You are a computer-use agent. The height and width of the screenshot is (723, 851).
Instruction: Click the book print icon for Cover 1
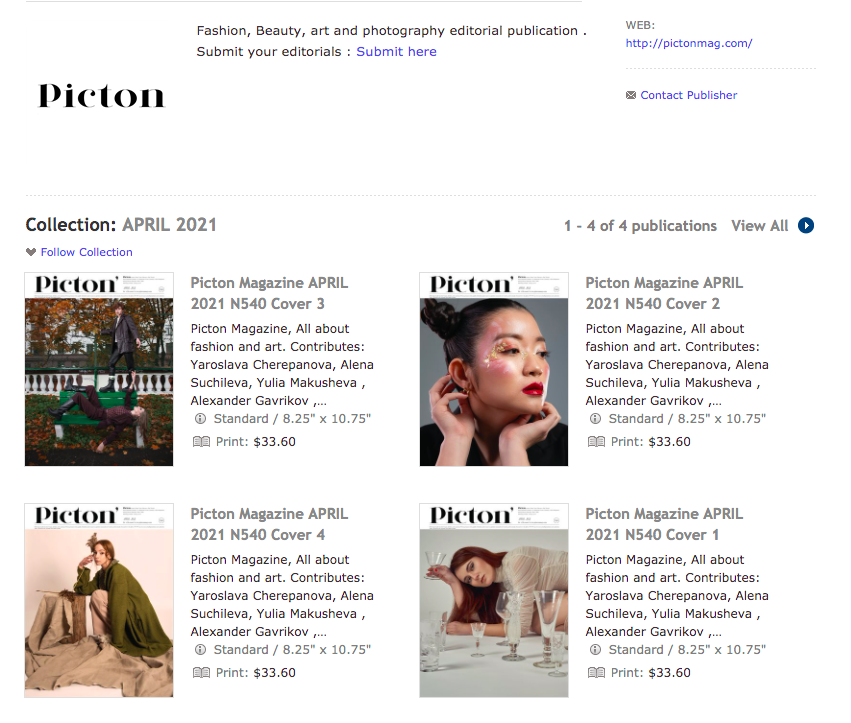click(596, 673)
